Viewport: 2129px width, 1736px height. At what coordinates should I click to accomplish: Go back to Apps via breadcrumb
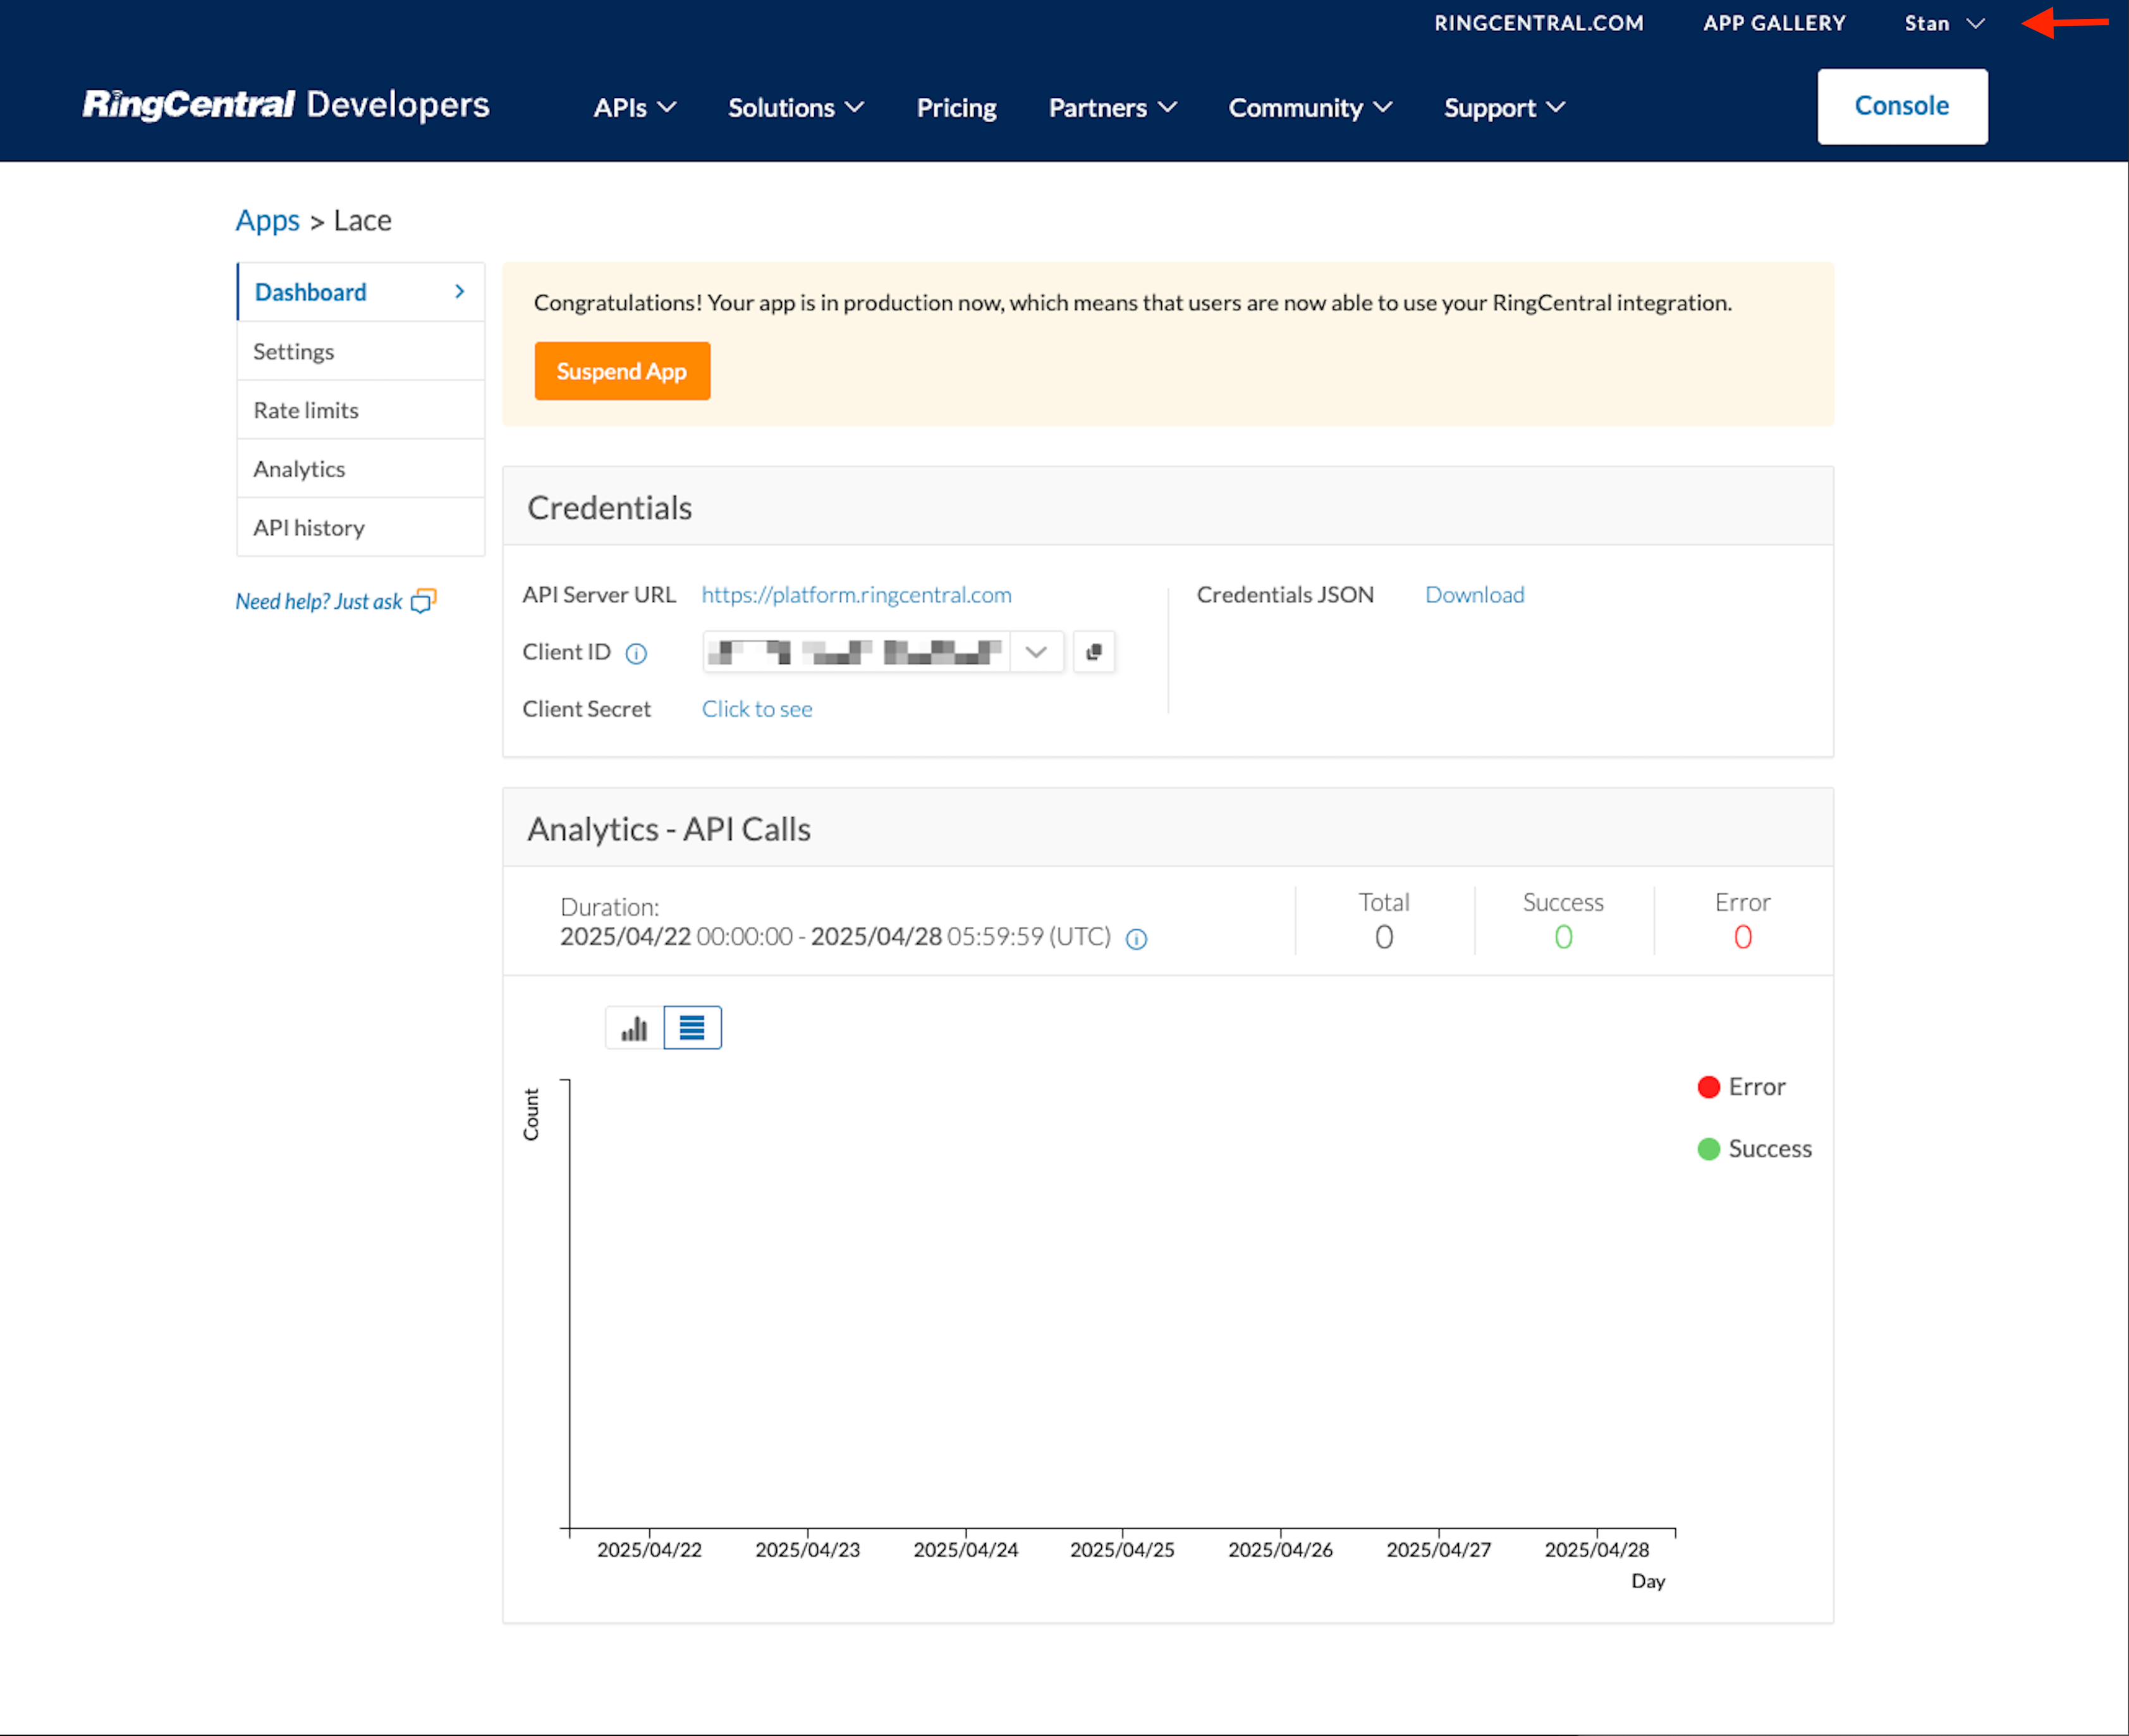(267, 221)
